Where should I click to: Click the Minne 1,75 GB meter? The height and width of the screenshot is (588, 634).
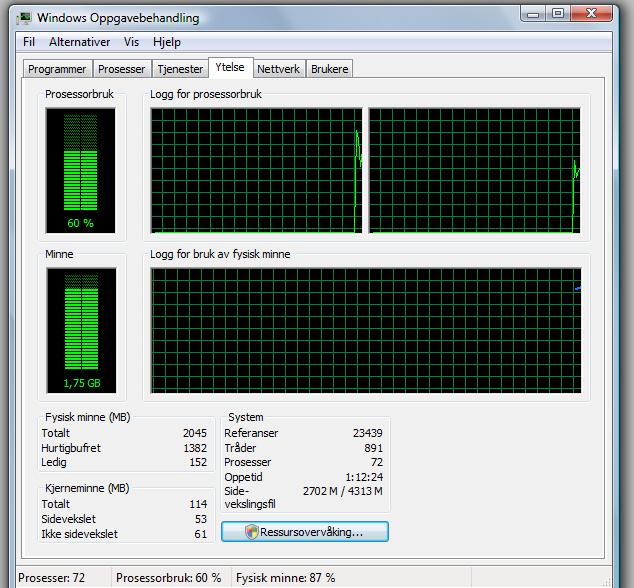pyautogui.click(x=81, y=330)
